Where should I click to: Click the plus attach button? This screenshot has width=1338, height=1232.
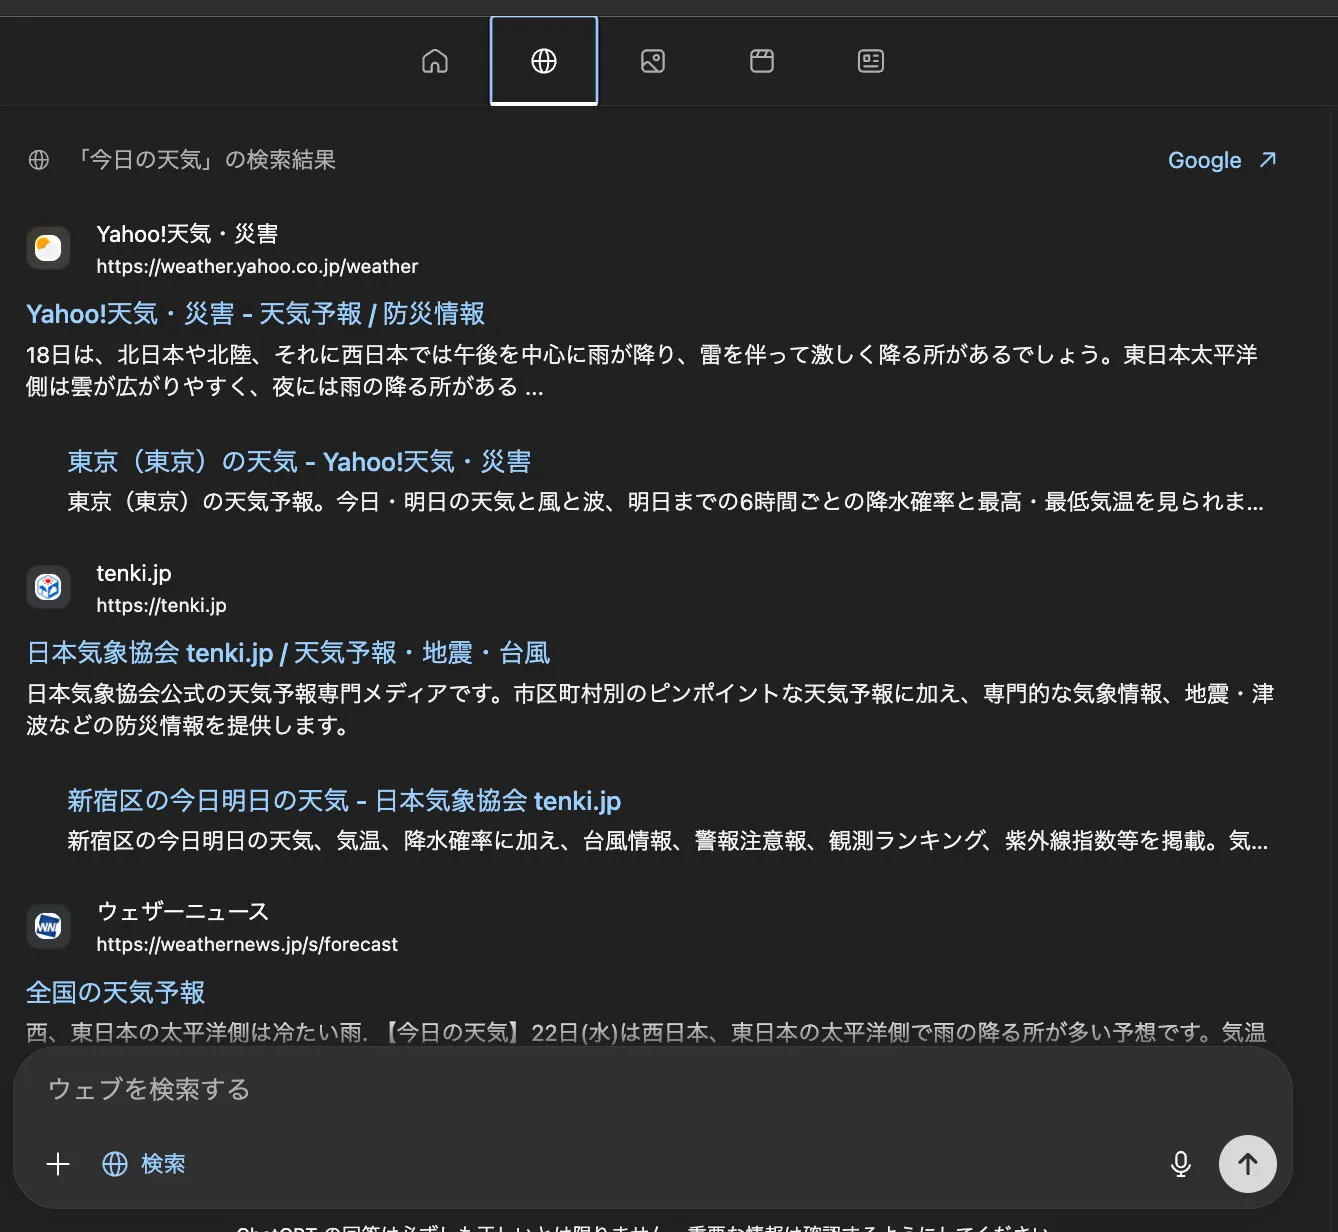click(58, 1164)
